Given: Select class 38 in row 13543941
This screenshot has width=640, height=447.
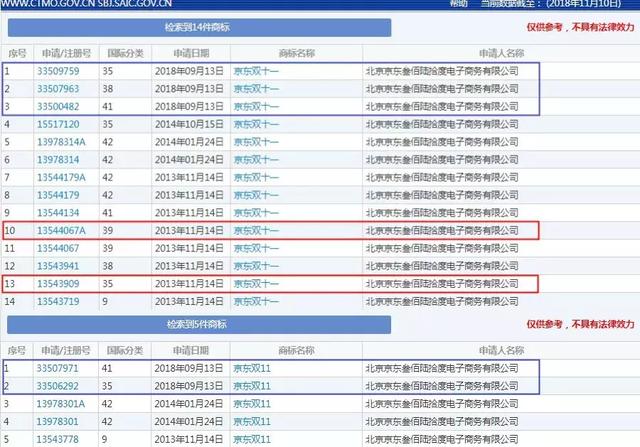Looking at the screenshot, I should (108, 266).
